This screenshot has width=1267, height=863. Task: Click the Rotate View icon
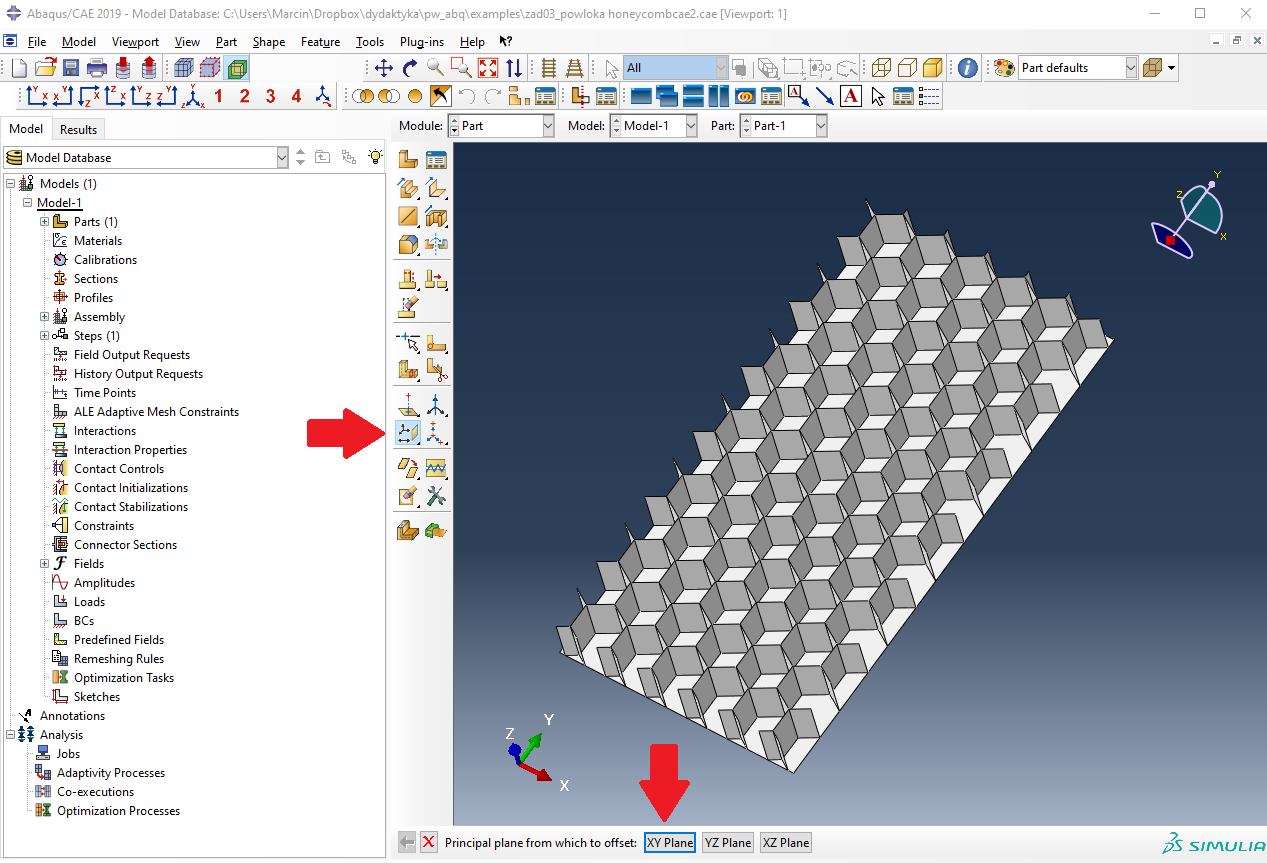tap(409, 68)
